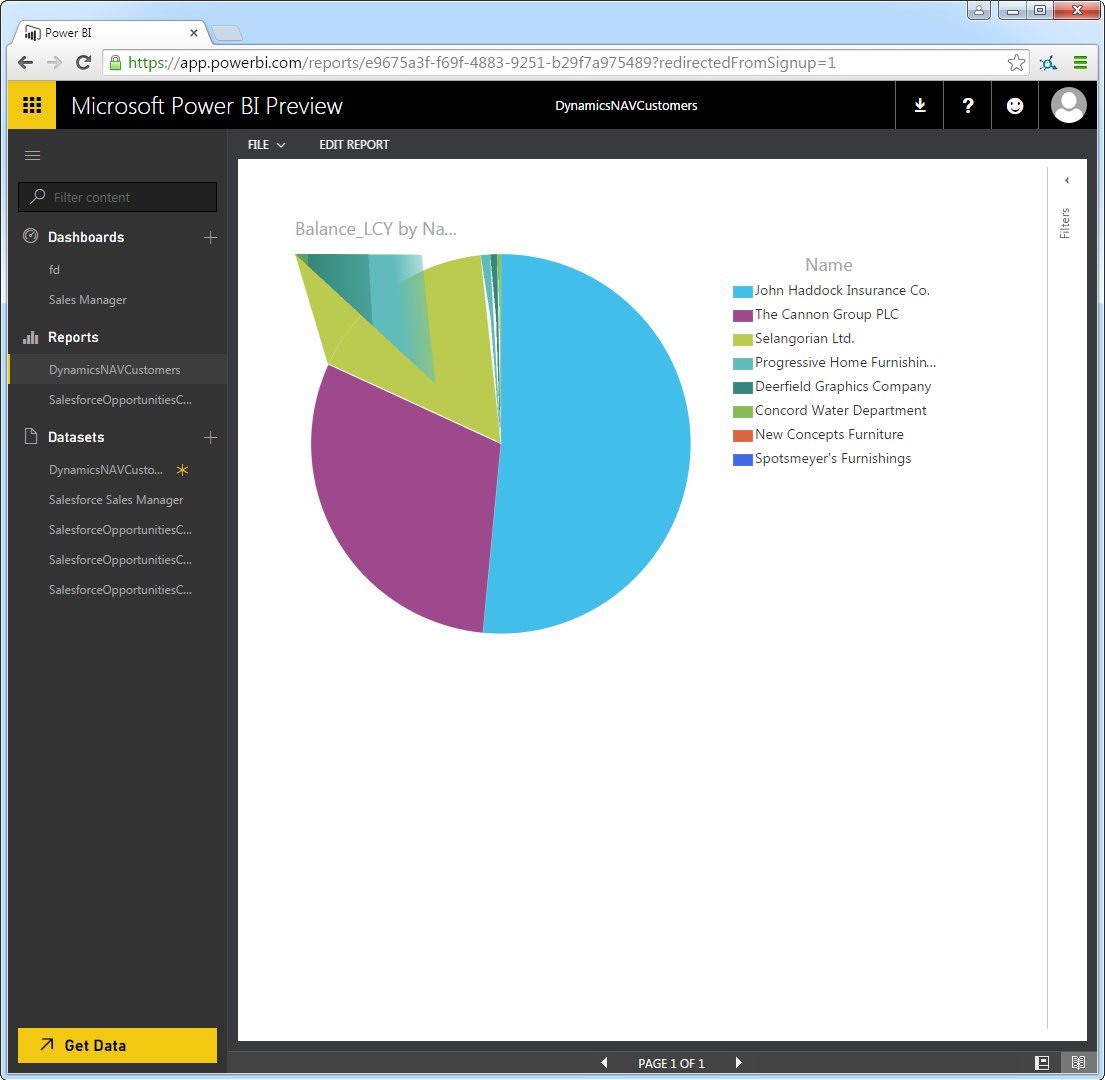Add a new dashboard with plus icon

(210, 238)
